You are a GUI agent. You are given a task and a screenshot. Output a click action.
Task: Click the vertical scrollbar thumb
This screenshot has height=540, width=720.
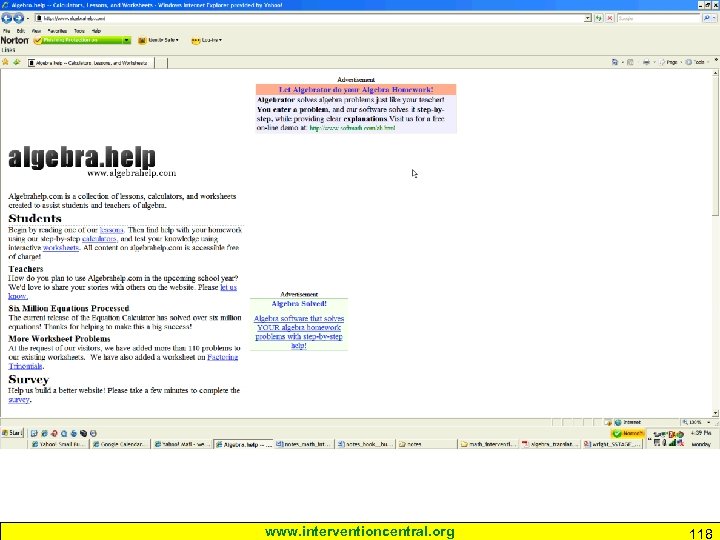click(x=715, y=146)
